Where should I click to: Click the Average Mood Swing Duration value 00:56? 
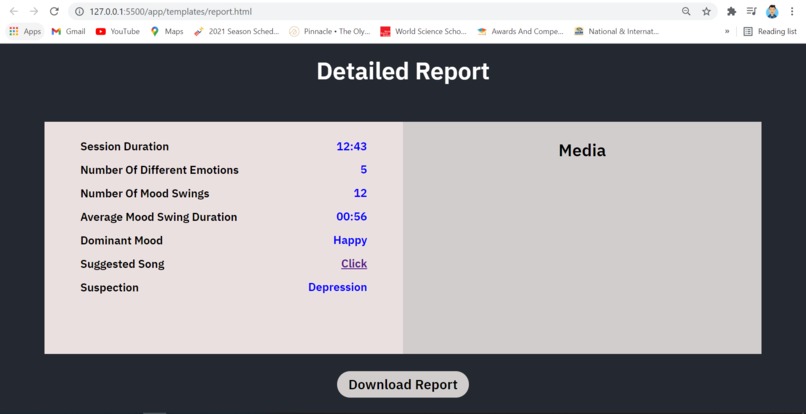(x=352, y=217)
